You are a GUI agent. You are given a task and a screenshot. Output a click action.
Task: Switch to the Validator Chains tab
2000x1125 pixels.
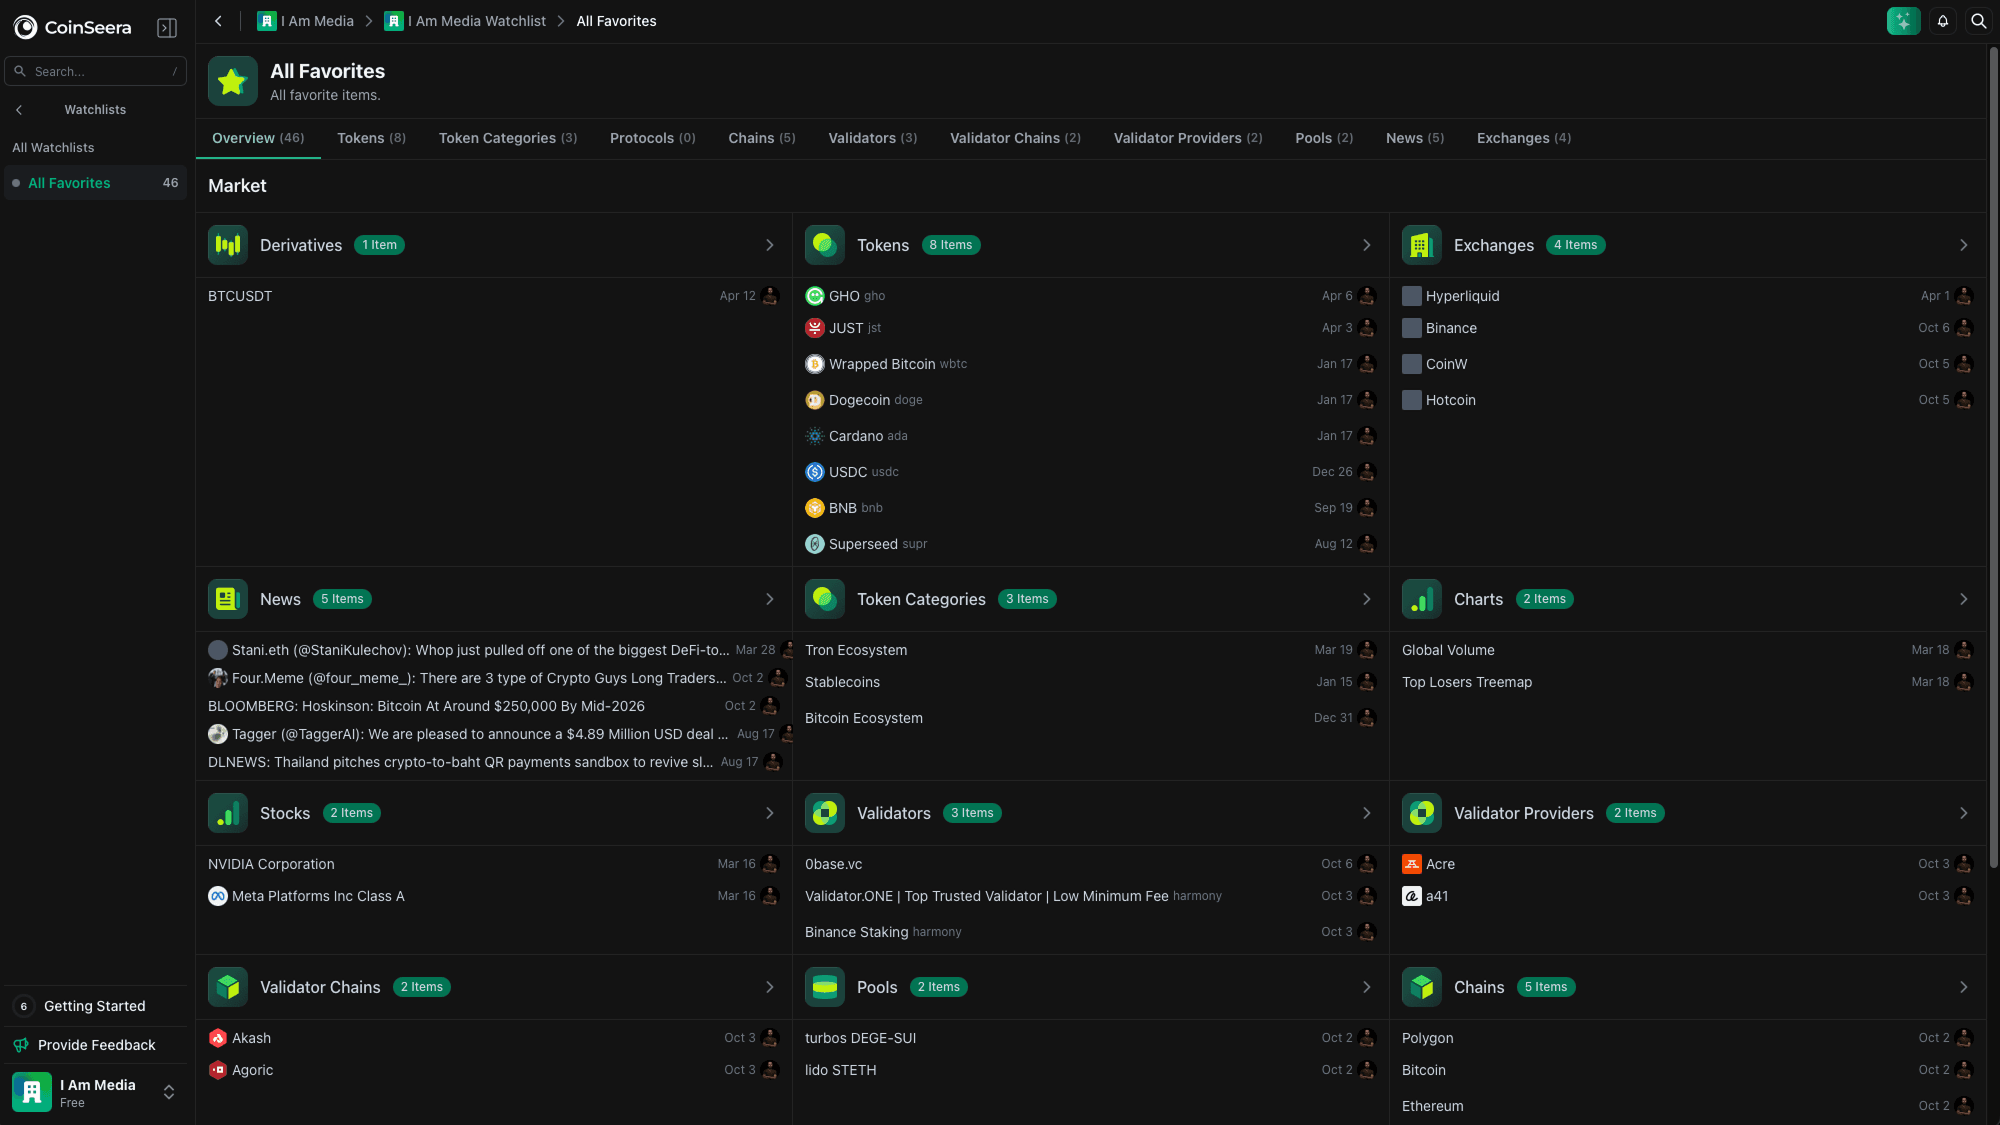click(1015, 138)
